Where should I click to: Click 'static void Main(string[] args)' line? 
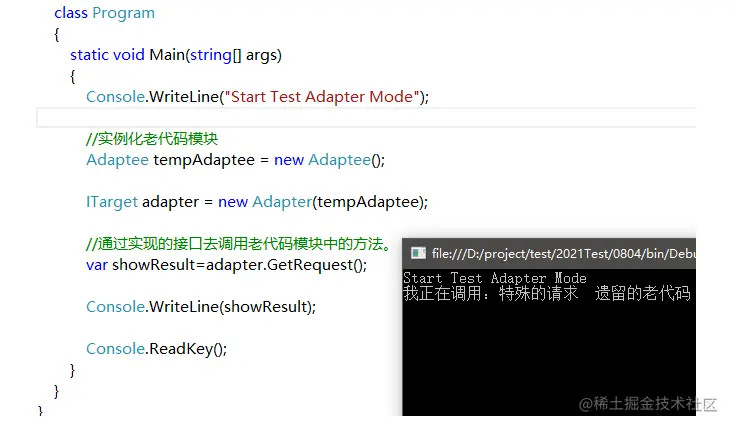176,55
